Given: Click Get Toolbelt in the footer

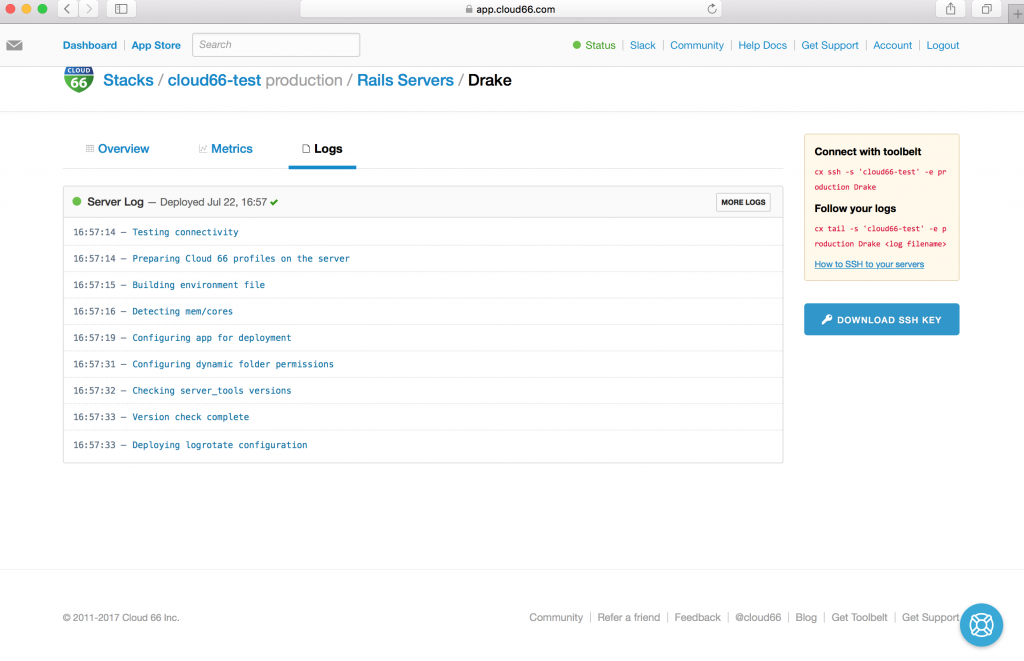Looking at the screenshot, I should click(x=859, y=617).
